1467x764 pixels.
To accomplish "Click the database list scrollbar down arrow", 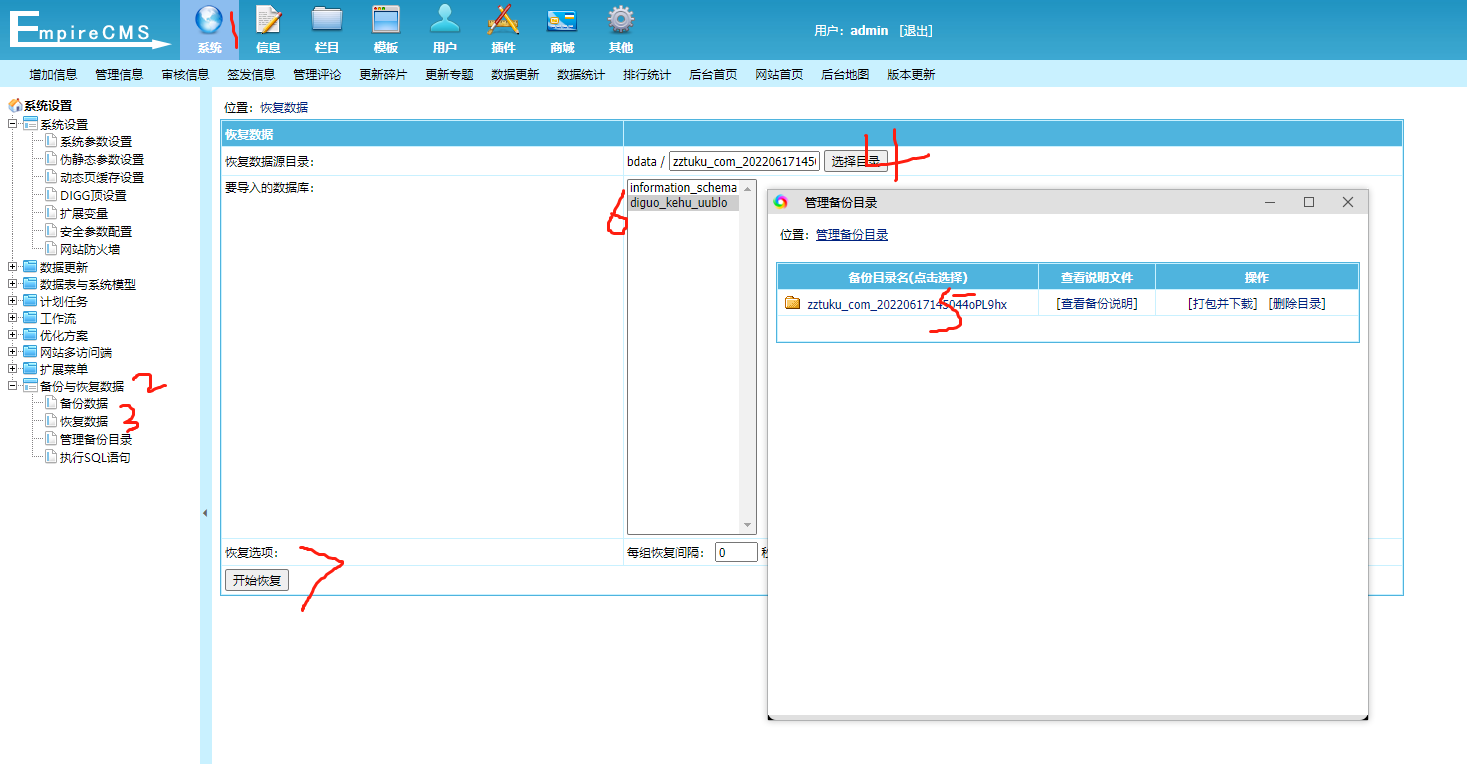I will 747,526.
